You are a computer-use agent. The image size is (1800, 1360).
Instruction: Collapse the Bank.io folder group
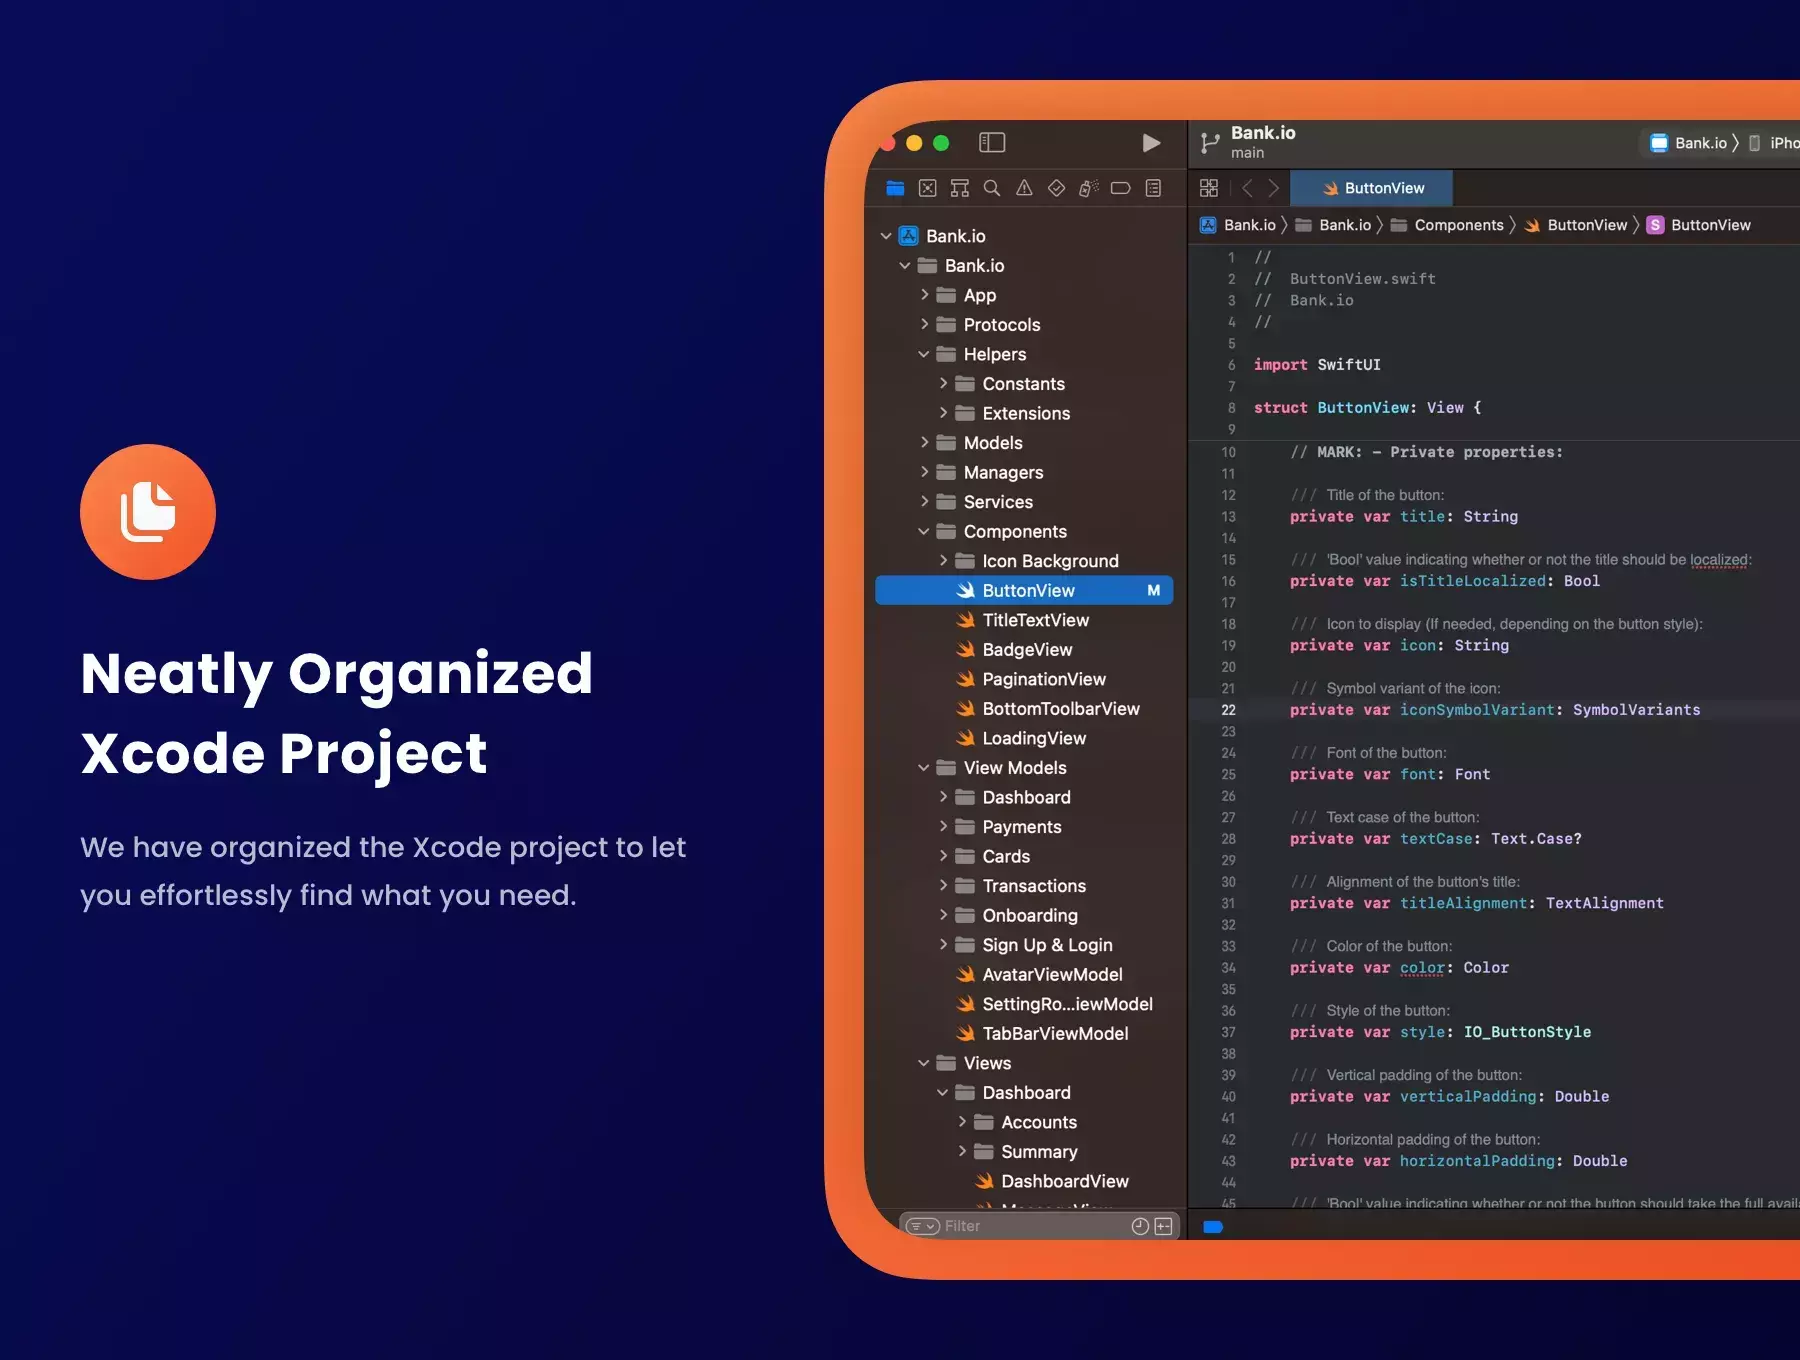905,266
